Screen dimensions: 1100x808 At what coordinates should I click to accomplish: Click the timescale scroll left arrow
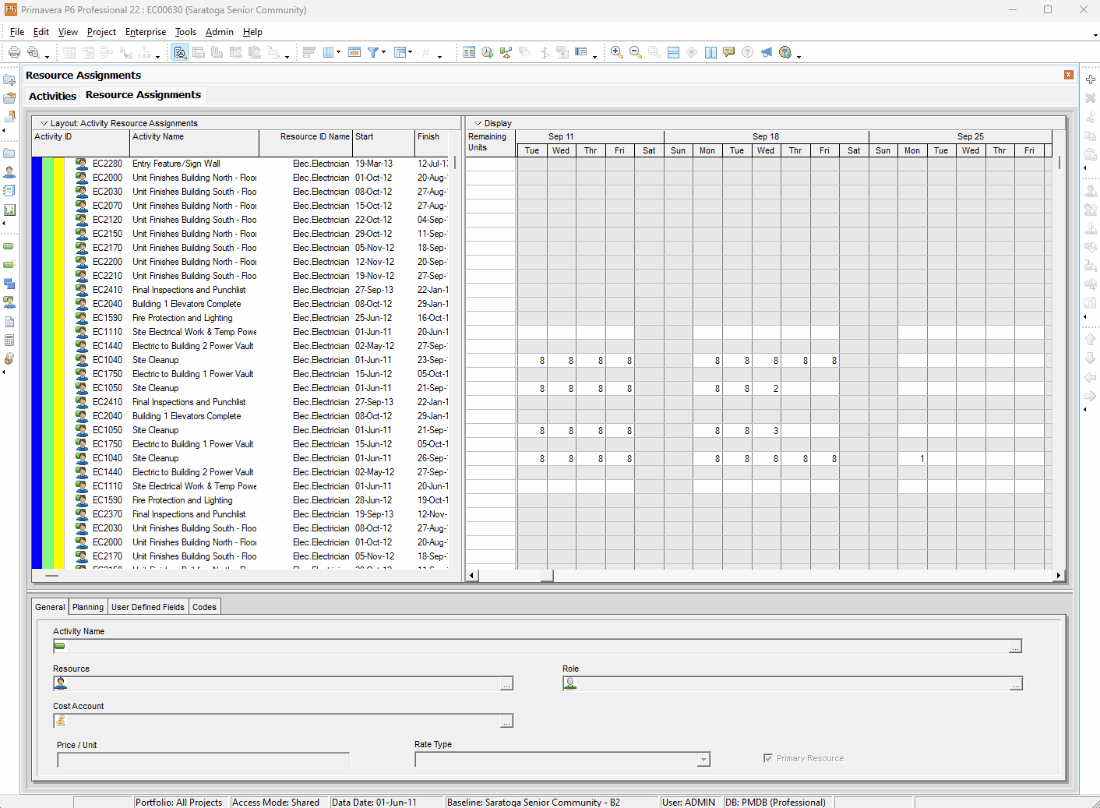472,576
